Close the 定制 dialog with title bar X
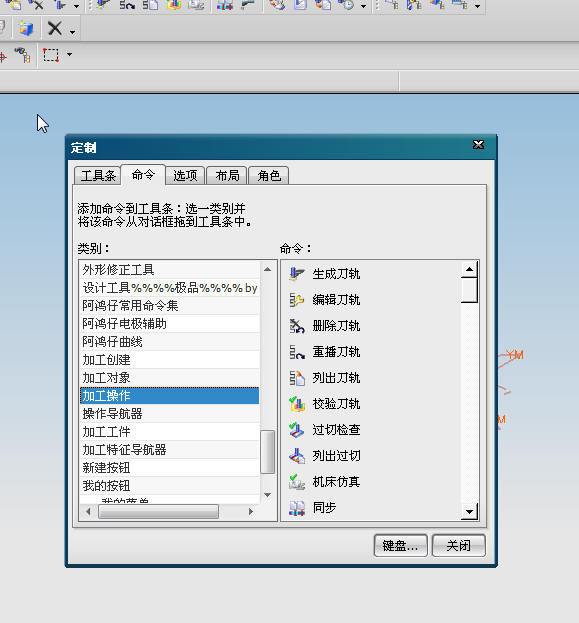579x623 pixels. 478,145
